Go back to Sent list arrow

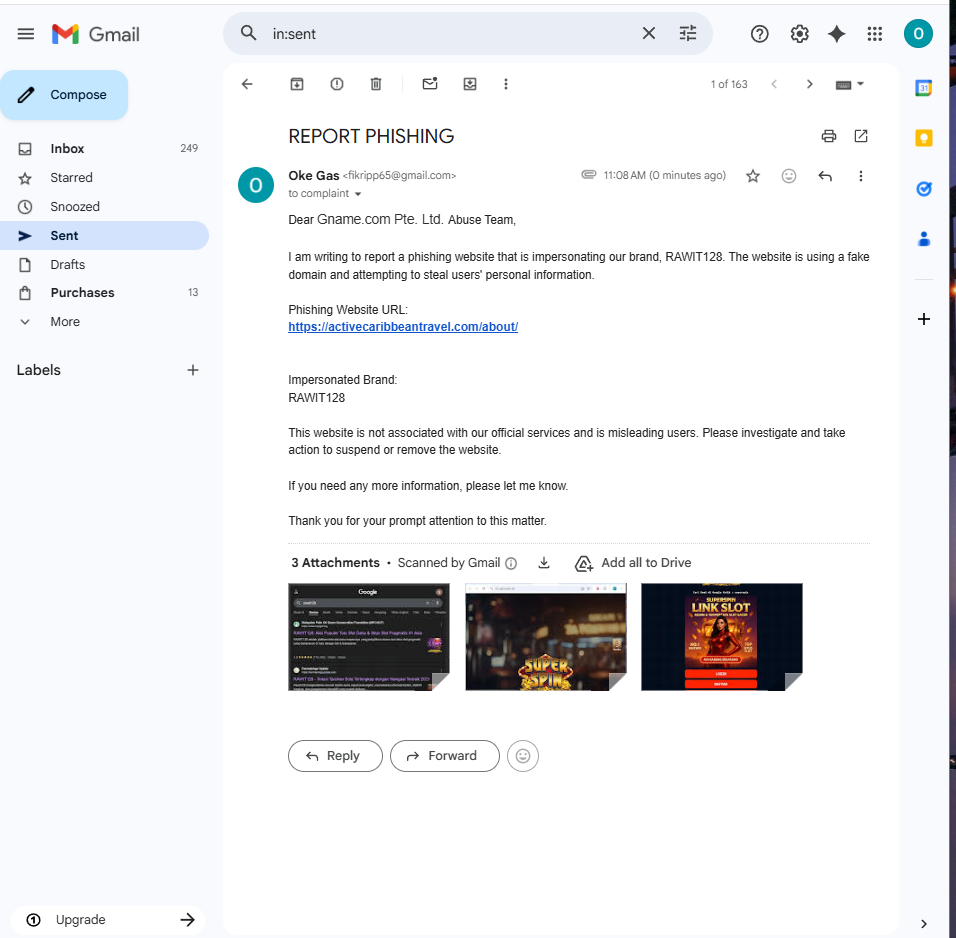(x=247, y=84)
